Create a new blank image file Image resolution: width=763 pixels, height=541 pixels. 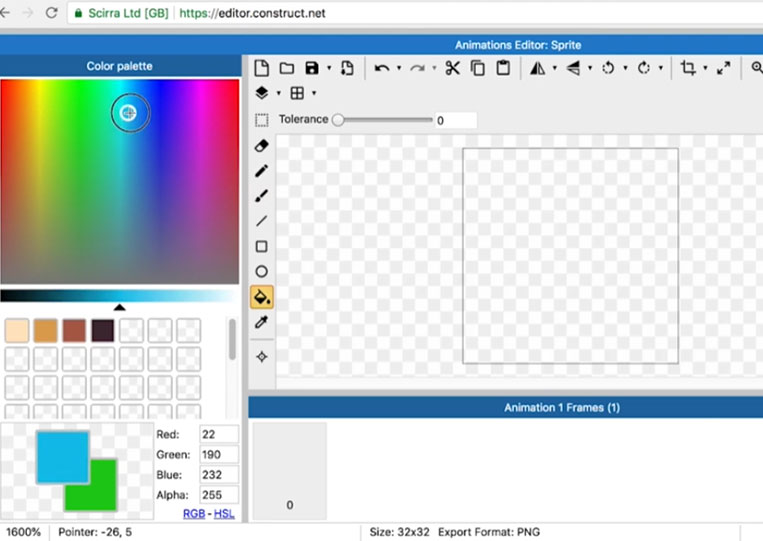click(262, 68)
